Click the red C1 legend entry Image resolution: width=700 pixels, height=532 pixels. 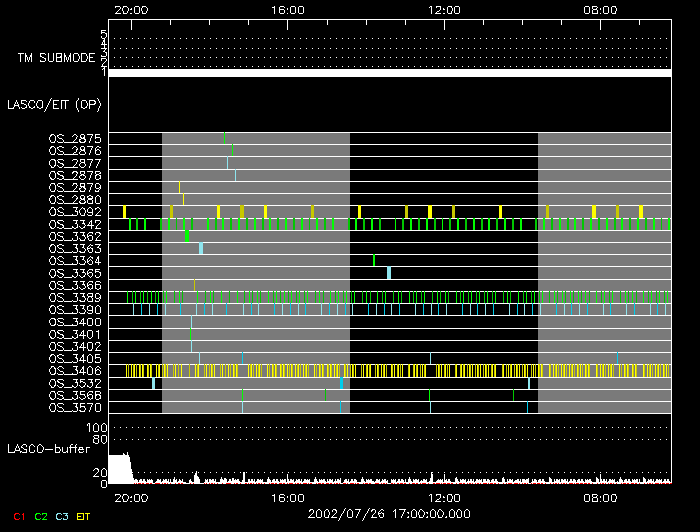(x=19, y=517)
